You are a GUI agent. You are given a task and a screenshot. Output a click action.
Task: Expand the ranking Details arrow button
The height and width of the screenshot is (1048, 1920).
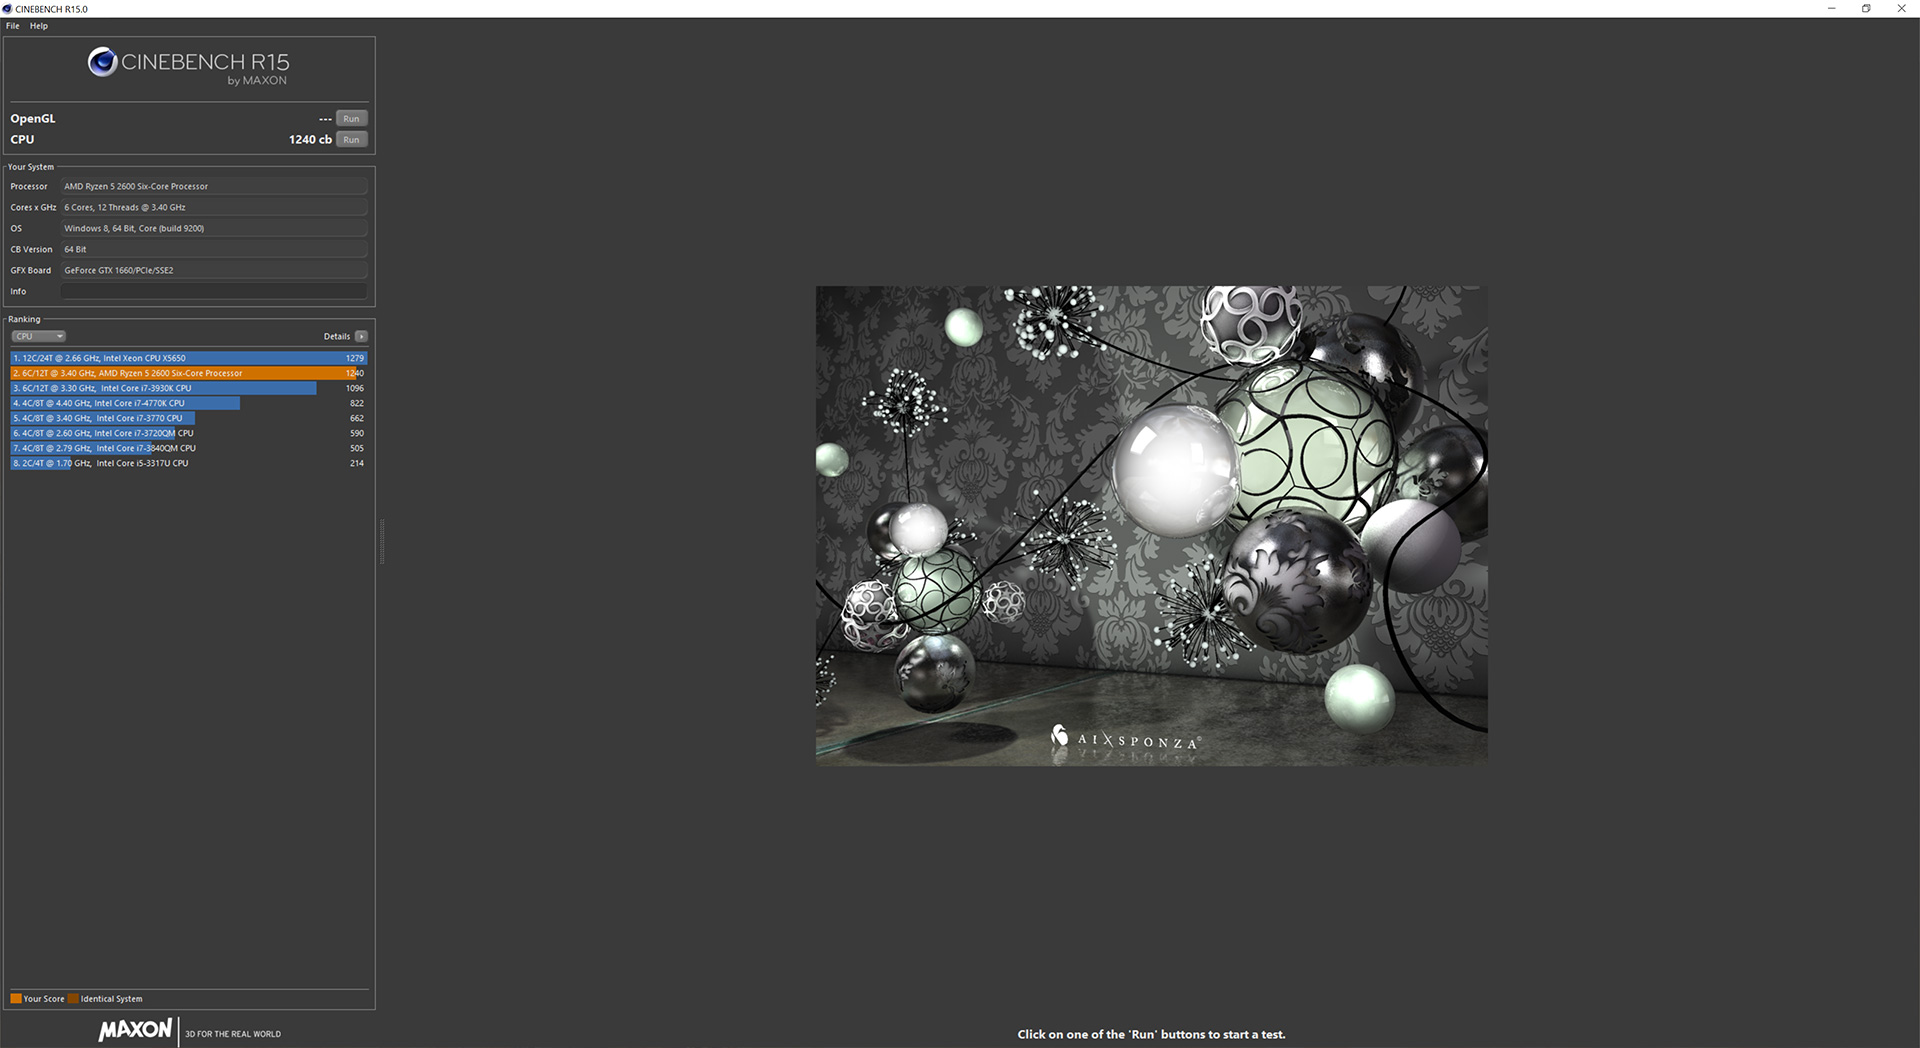click(361, 336)
